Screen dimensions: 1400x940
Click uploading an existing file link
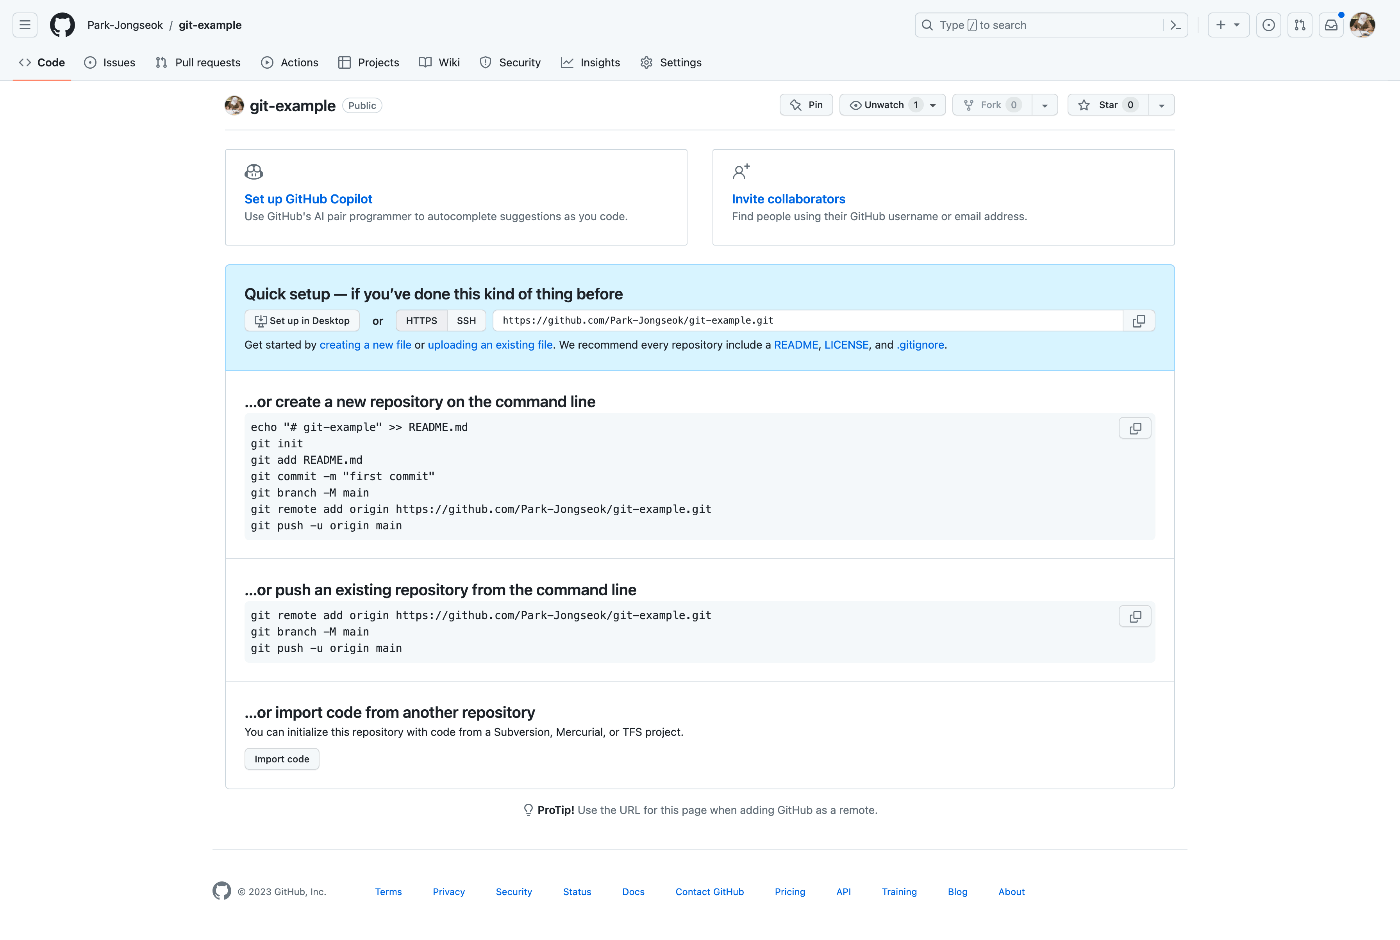click(490, 345)
